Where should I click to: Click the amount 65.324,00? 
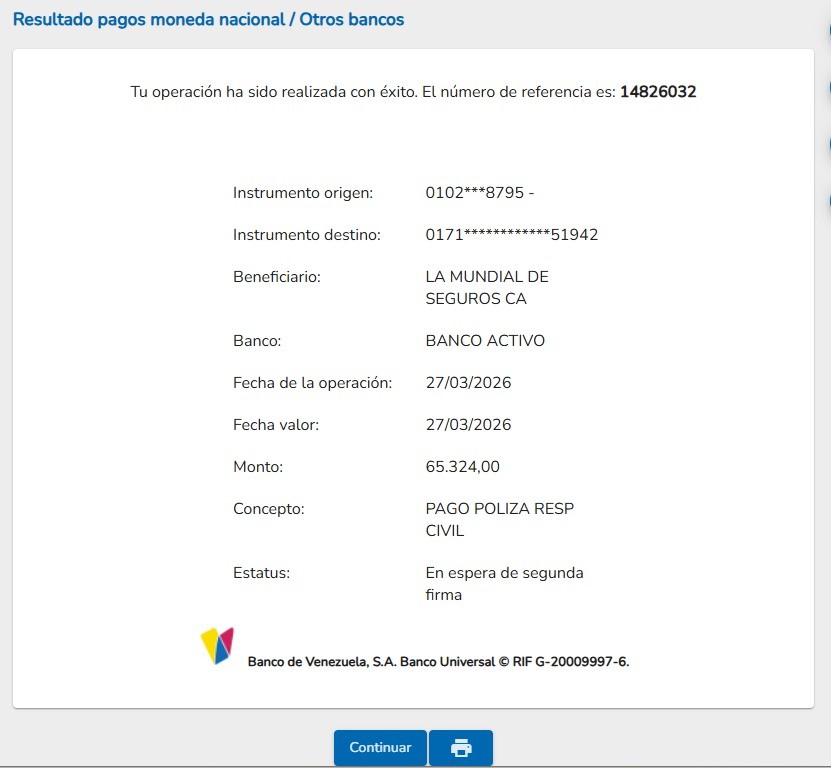point(462,467)
